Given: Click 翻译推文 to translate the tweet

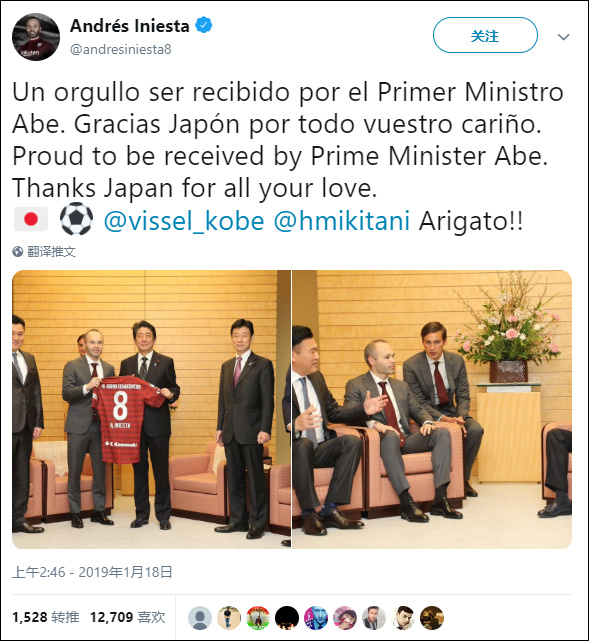Looking at the screenshot, I should click(51, 251).
